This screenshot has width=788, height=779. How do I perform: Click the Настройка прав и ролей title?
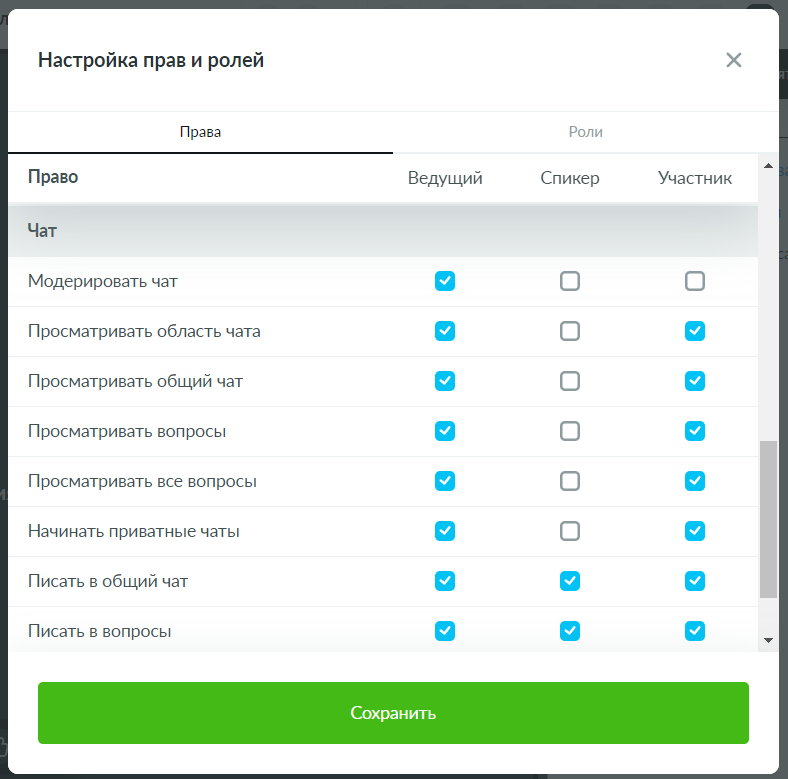[151, 60]
